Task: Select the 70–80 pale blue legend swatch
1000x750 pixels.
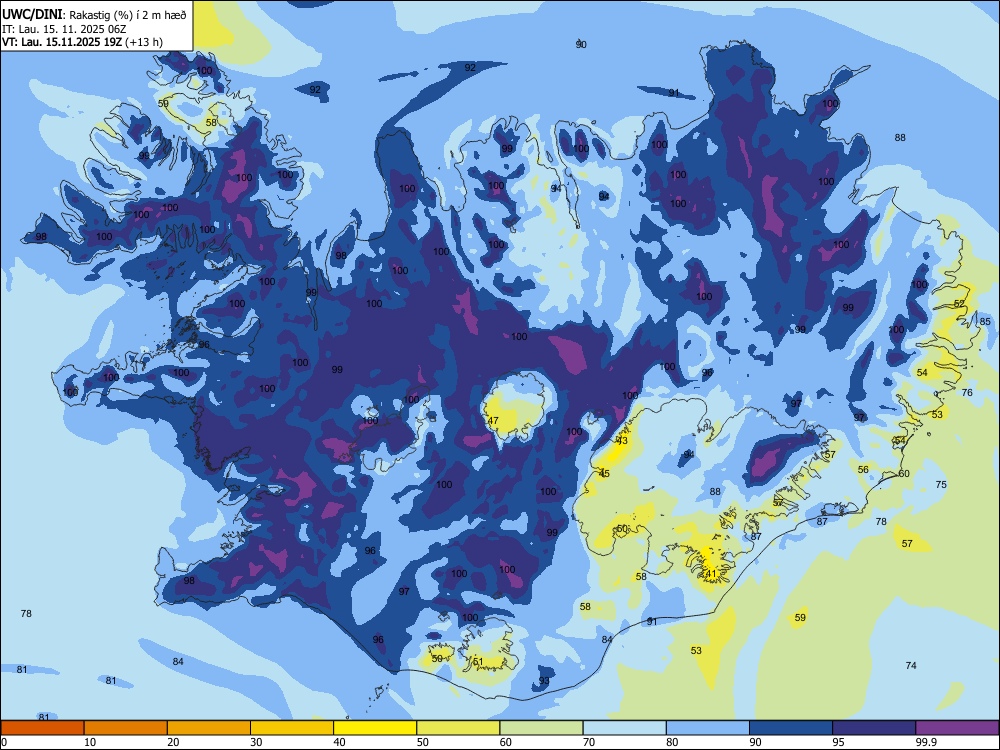Action: (624, 728)
